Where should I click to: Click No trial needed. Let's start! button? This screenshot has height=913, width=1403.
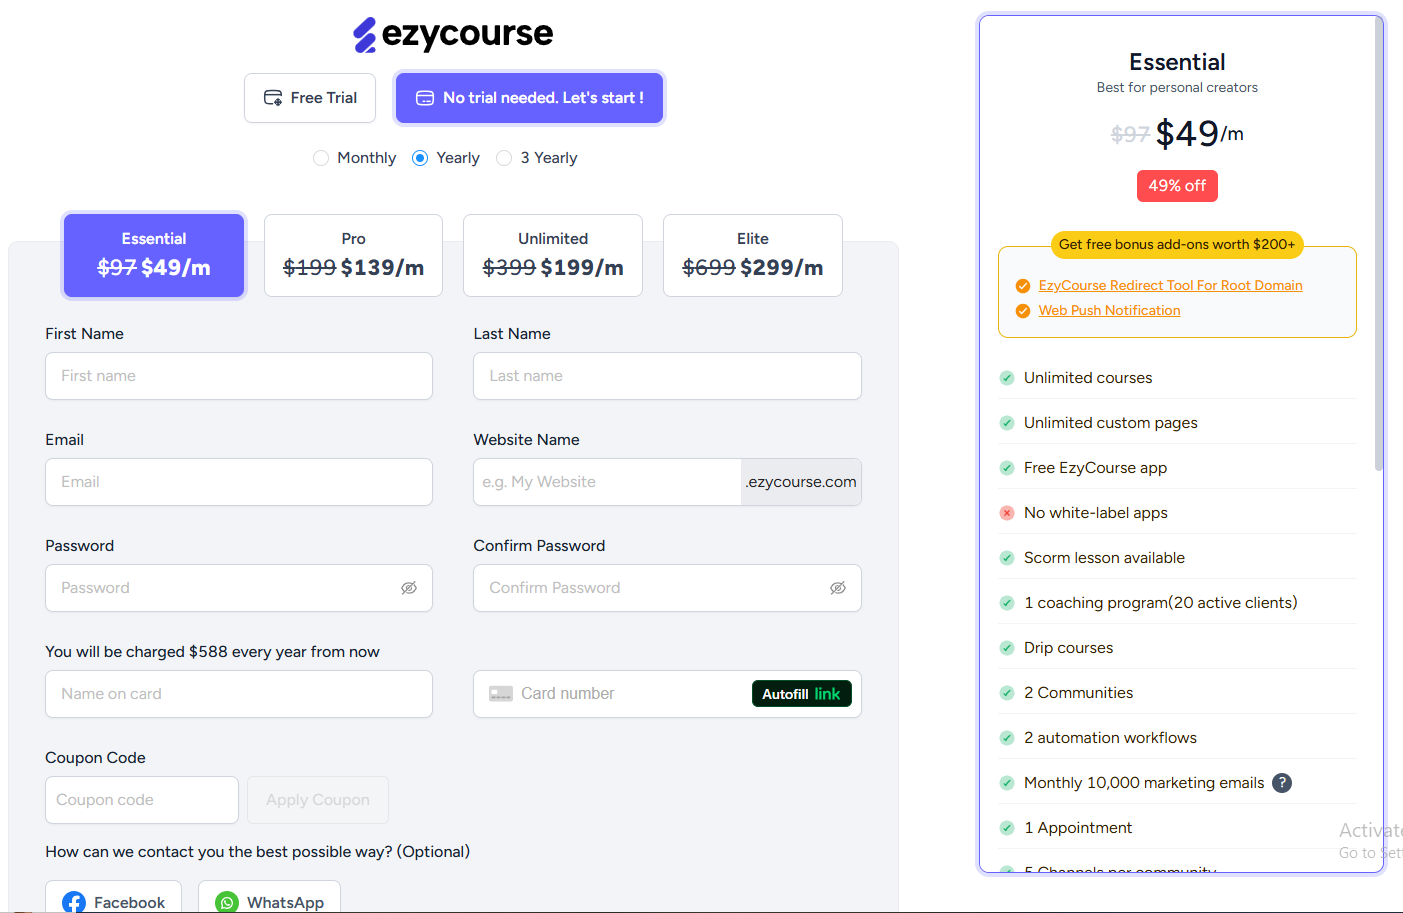pyautogui.click(x=530, y=98)
